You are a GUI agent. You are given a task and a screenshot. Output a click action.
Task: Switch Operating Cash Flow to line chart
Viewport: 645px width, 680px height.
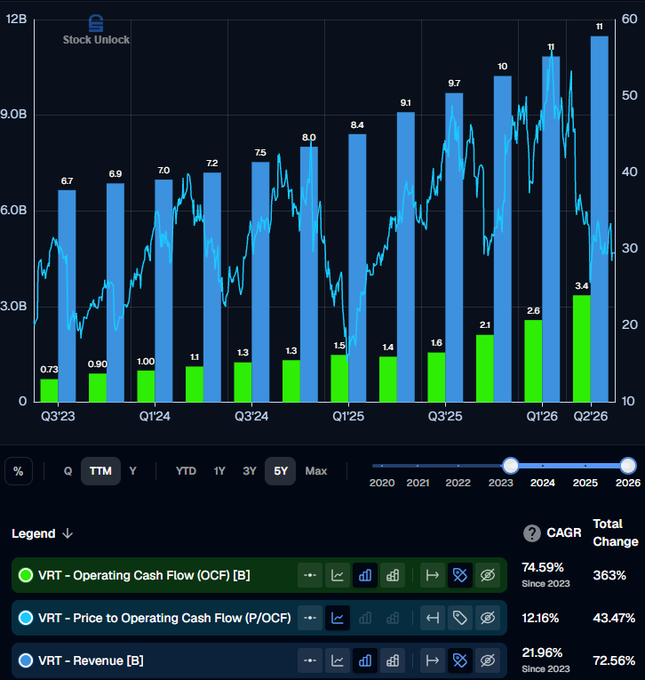click(x=337, y=575)
